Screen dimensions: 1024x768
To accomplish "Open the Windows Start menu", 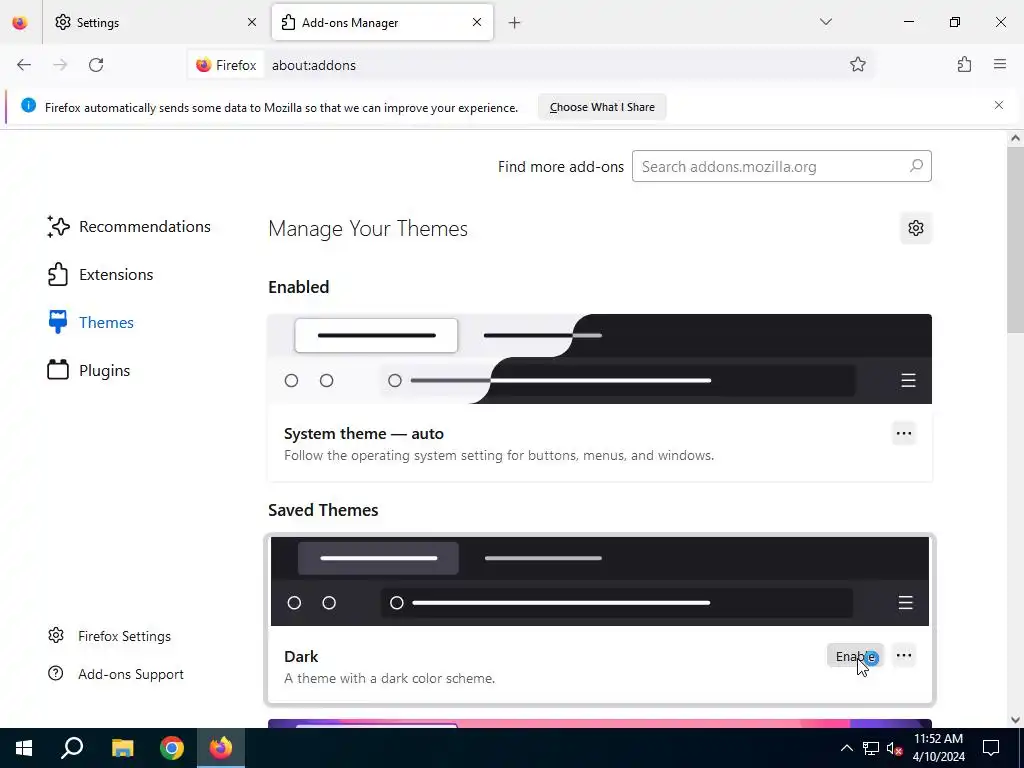I will pos(24,748).
